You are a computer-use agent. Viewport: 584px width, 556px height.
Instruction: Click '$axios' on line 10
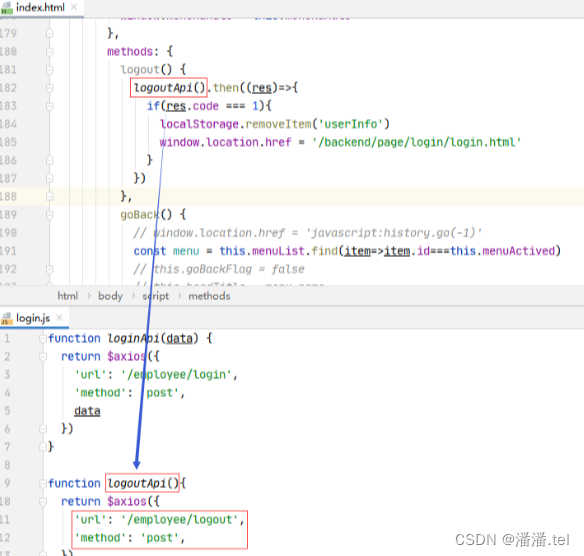point(127,502)
